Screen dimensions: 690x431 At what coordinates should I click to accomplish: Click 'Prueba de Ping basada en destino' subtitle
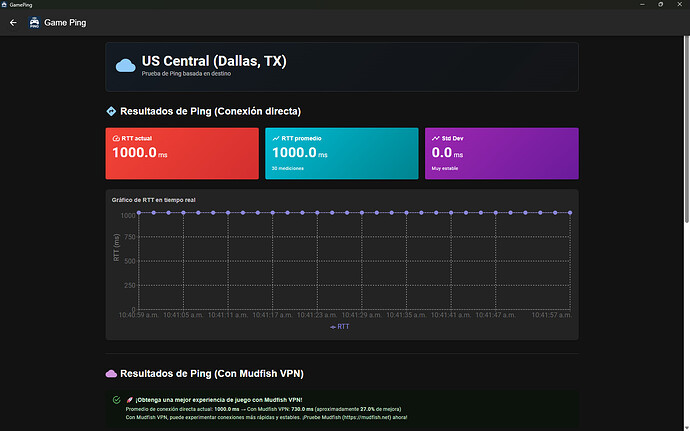(186, 74)
